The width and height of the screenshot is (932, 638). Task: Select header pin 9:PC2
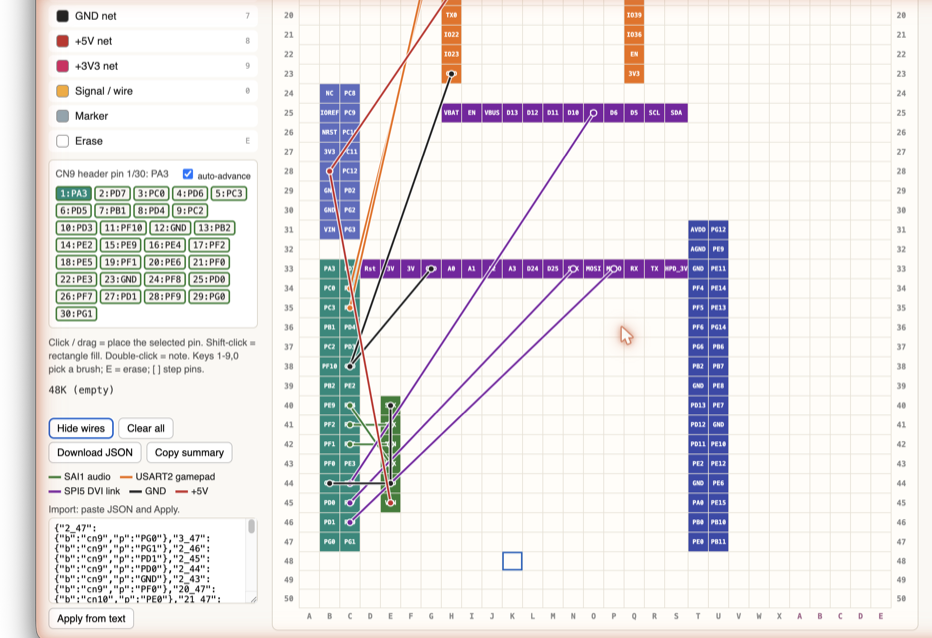point(190,210)
